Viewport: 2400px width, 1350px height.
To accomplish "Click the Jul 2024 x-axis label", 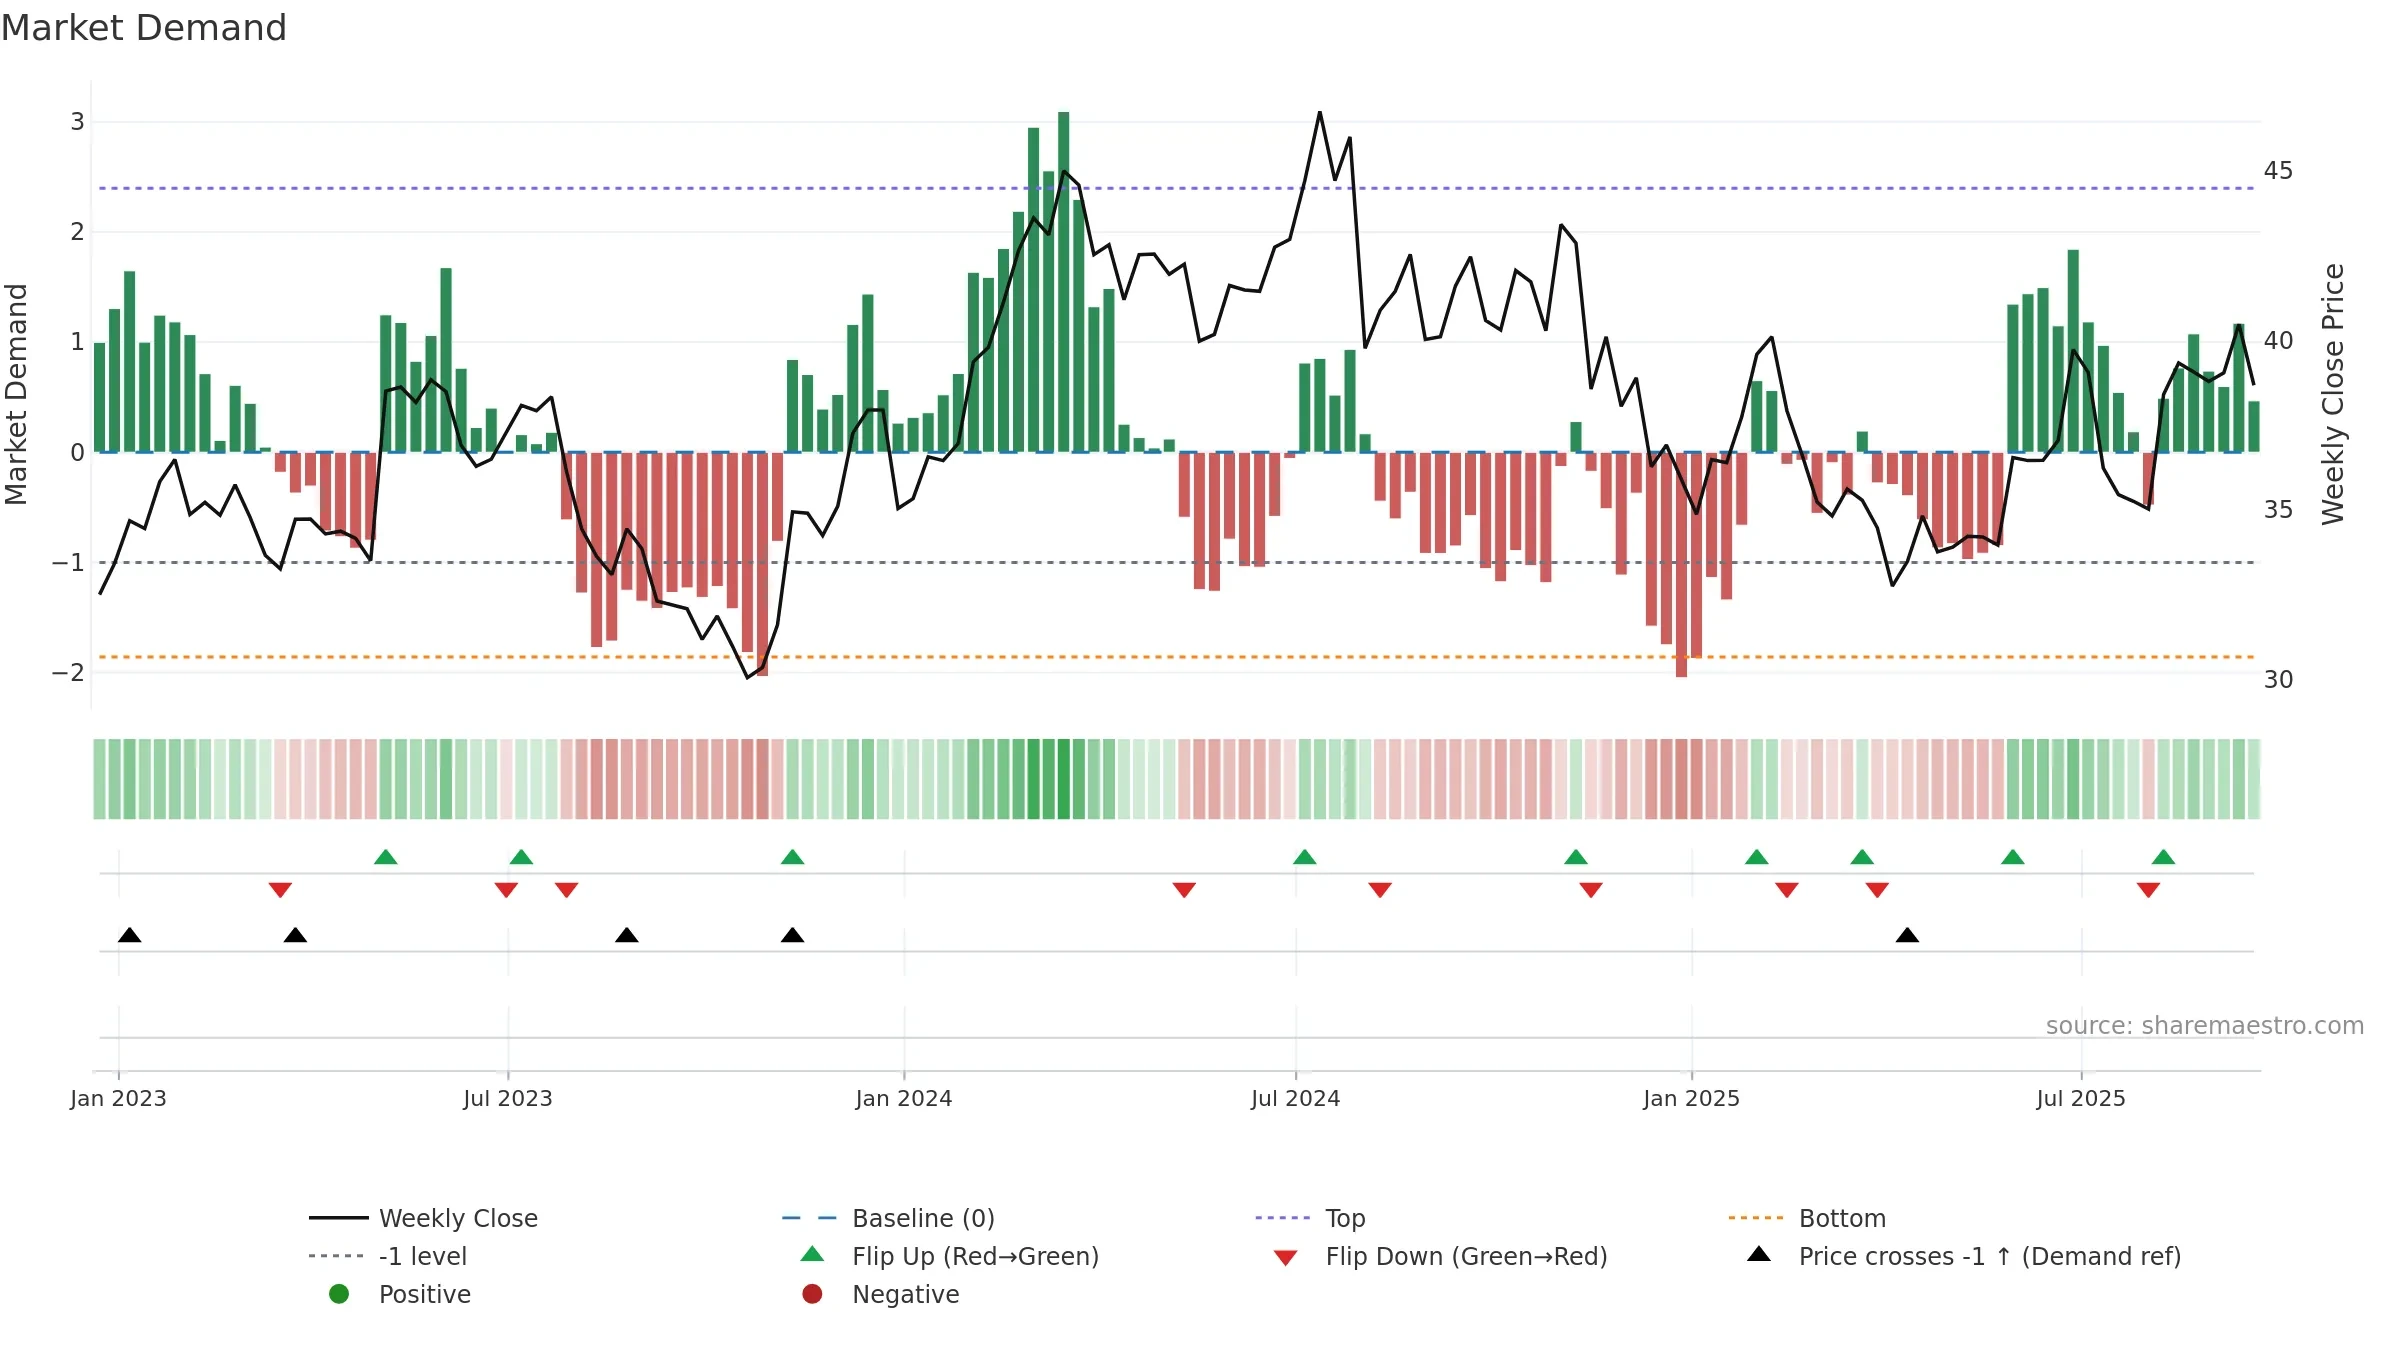I will [1296, 1098].
